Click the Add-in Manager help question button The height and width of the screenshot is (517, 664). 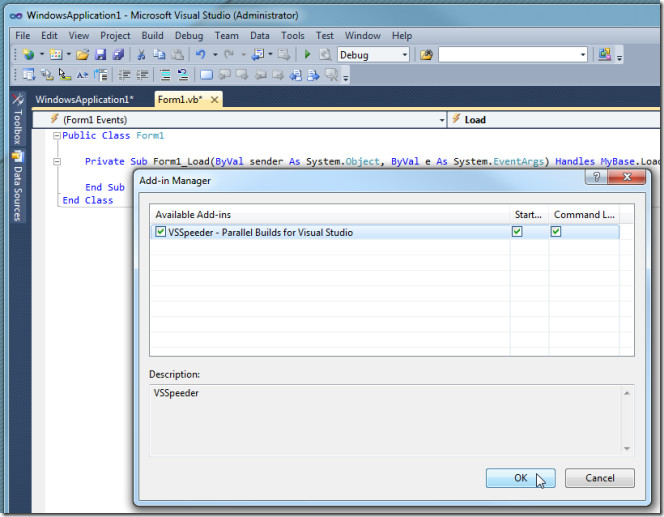point(596,177)
